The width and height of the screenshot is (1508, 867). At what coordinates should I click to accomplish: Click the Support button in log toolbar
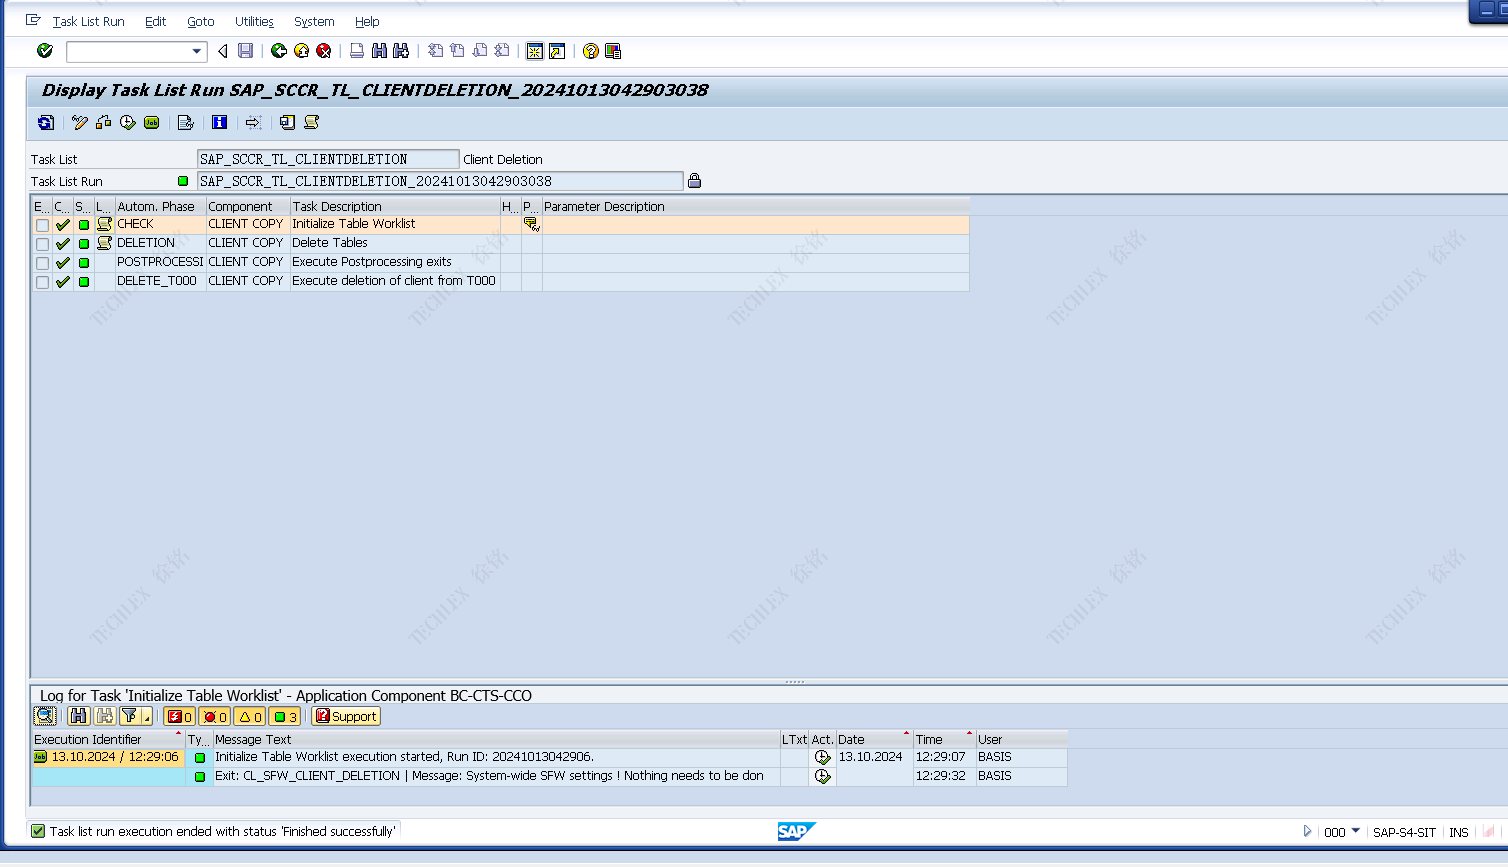click(346, 716)
